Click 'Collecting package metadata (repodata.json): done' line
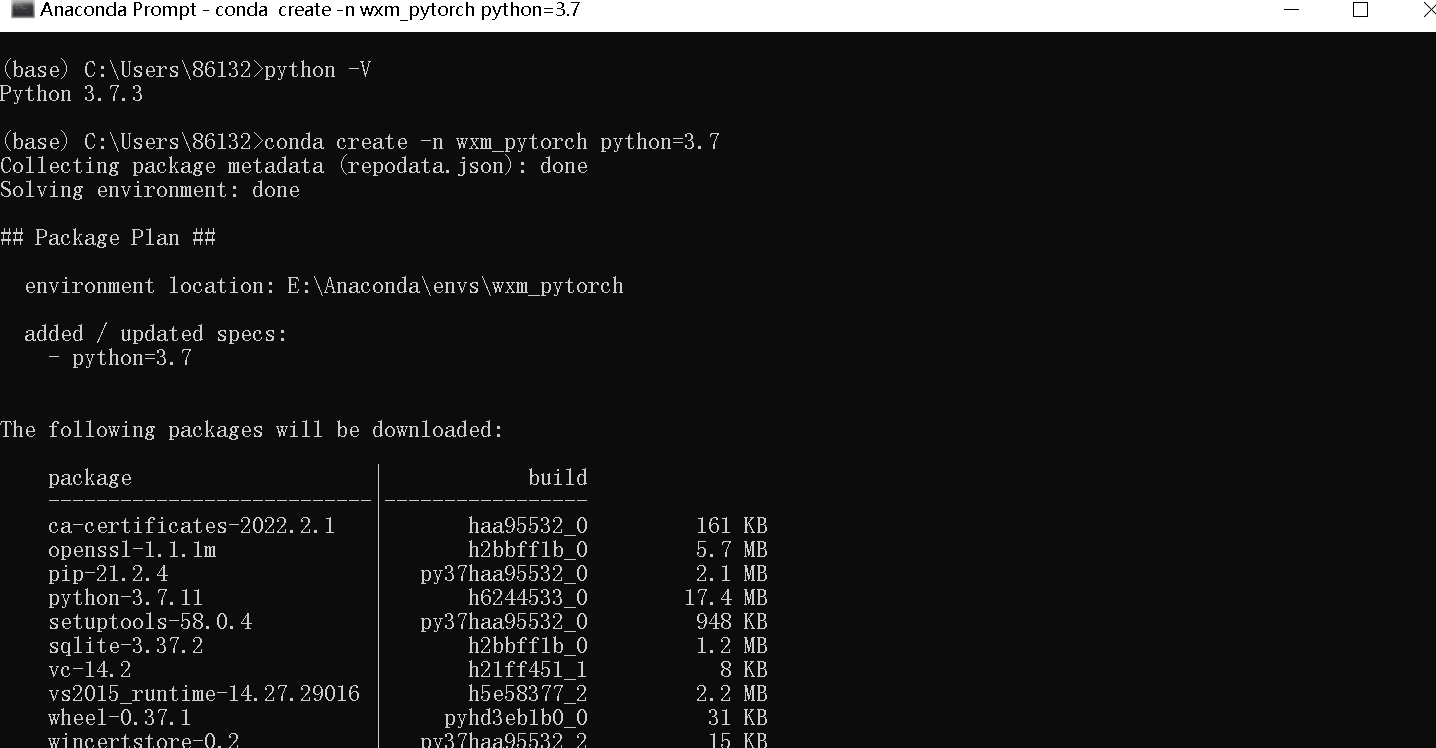The width and height of the screenshot is (1436, 748). [294, 166]
